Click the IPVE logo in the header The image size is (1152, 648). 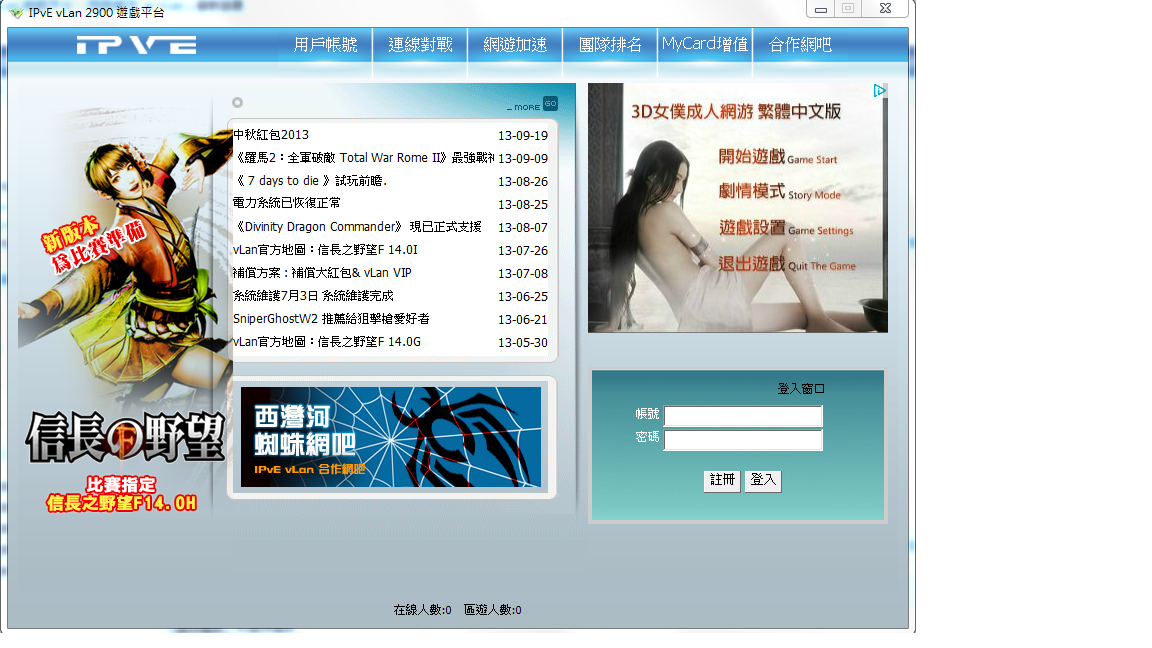pyautogui.click(x=137, y=45)
